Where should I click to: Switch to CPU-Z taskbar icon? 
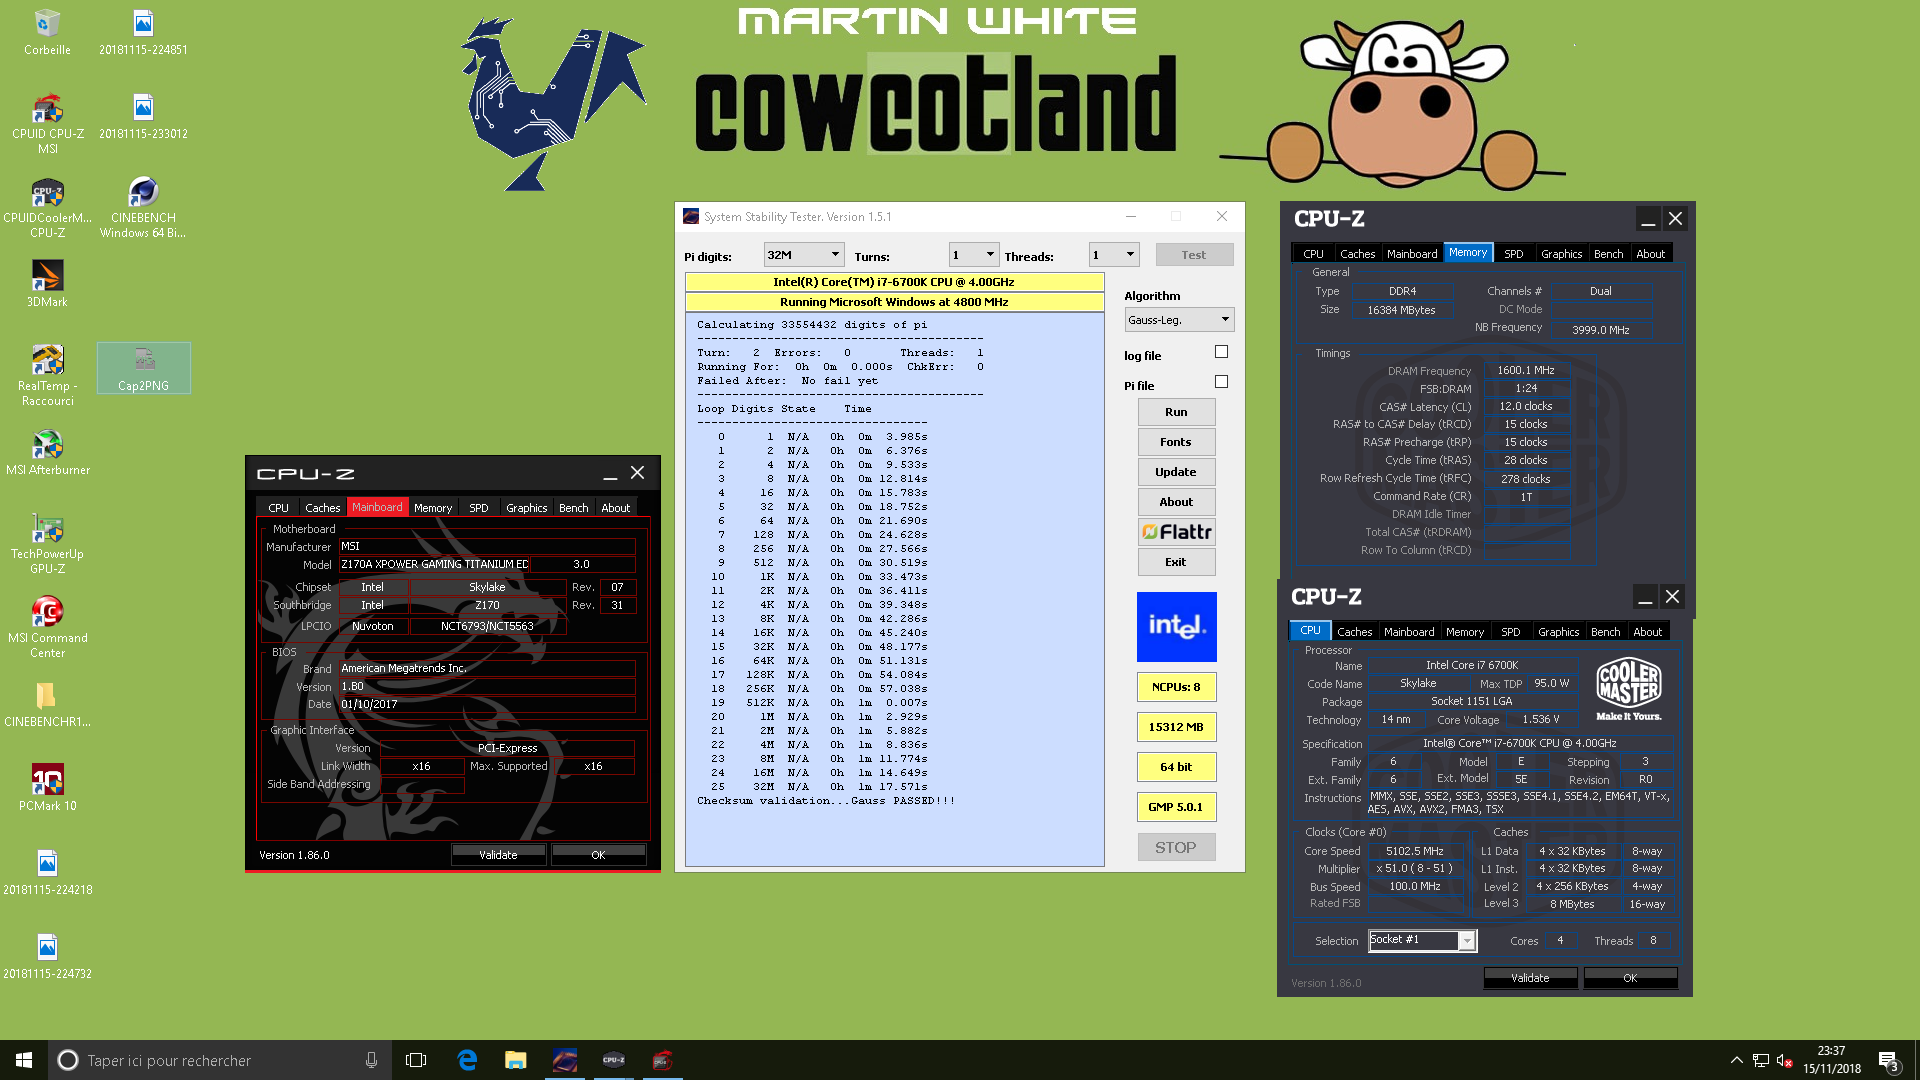pyautogui.click(x=614, y=1060)
